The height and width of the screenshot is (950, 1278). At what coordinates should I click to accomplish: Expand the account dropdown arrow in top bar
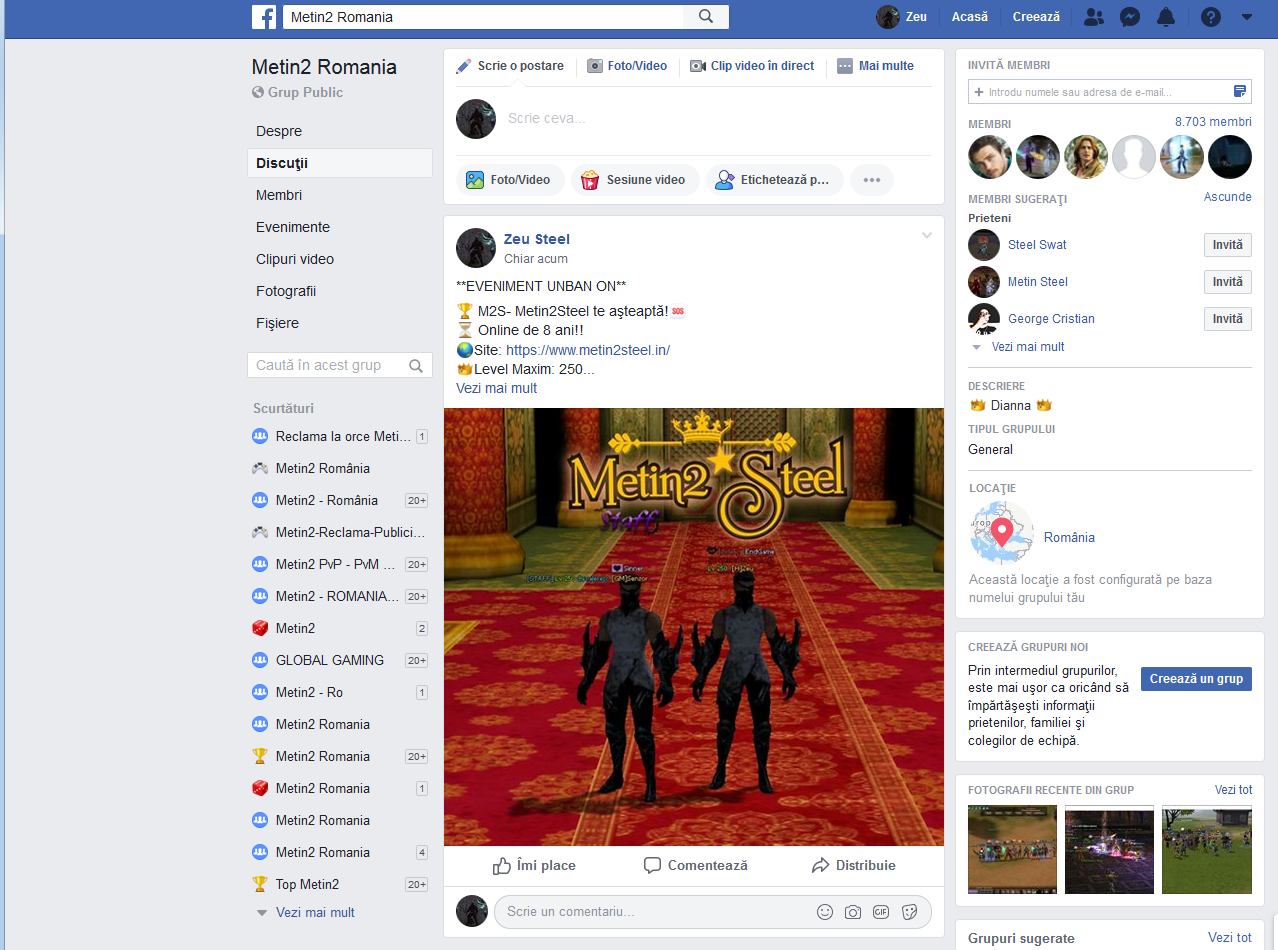click(x=1246, y=17)
